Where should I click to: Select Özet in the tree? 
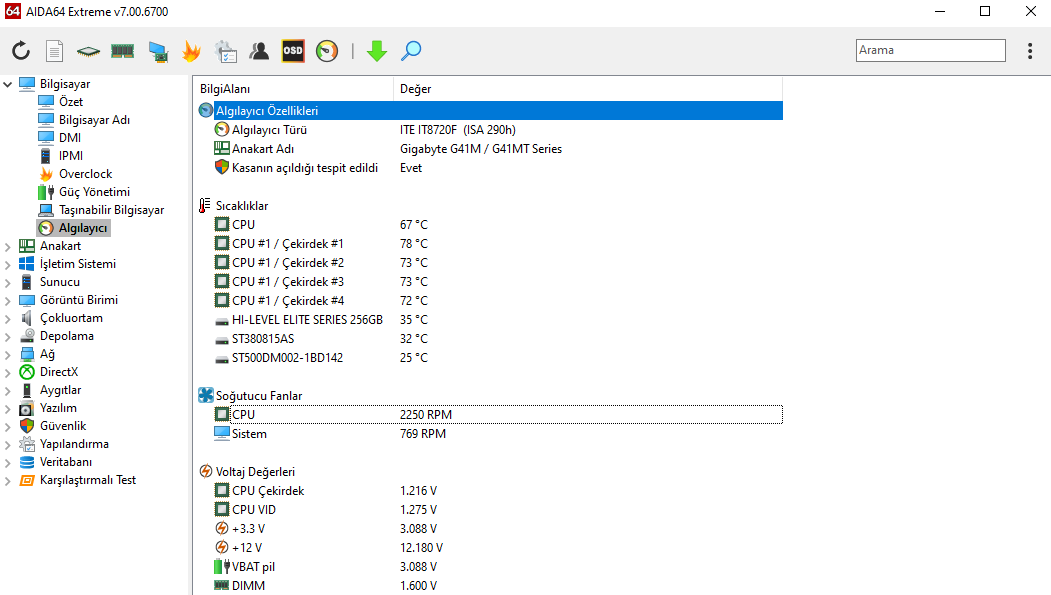(71, 102)
